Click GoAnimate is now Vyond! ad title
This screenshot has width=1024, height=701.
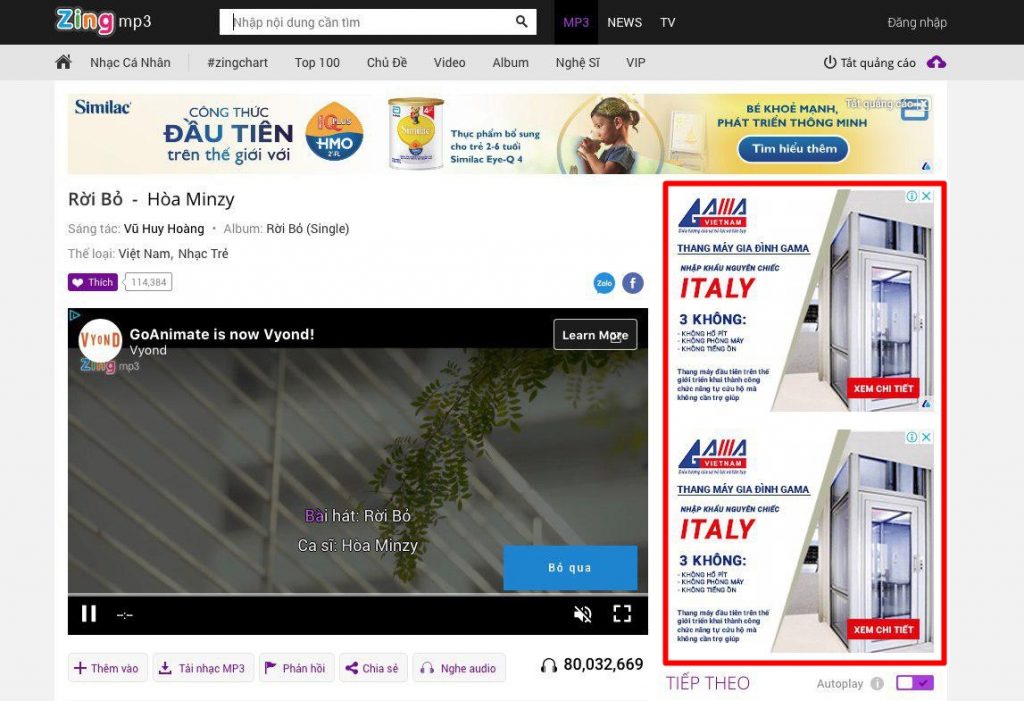click(x=222, y=334)
